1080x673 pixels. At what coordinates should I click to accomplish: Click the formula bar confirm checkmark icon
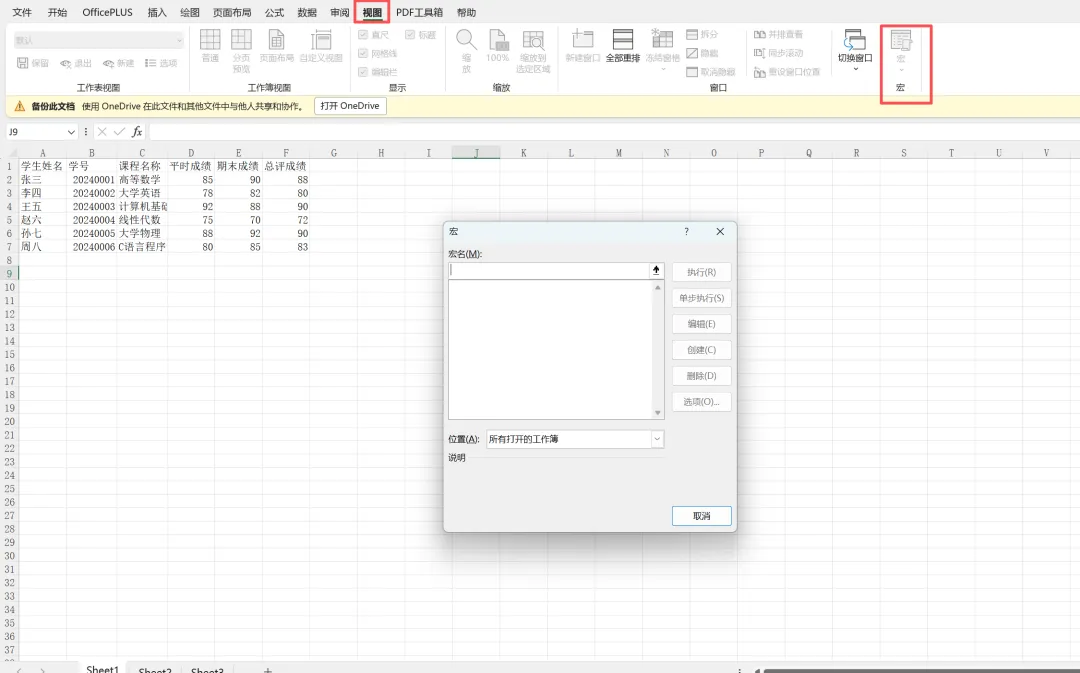(119, 132)
